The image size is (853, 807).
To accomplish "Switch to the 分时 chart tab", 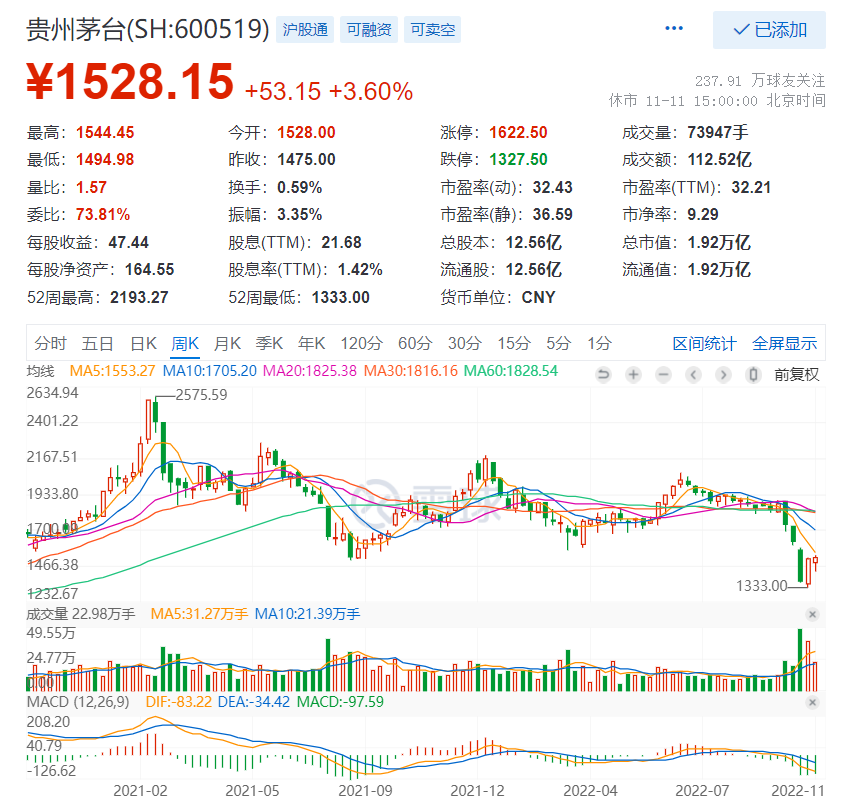I will [50, 343].
